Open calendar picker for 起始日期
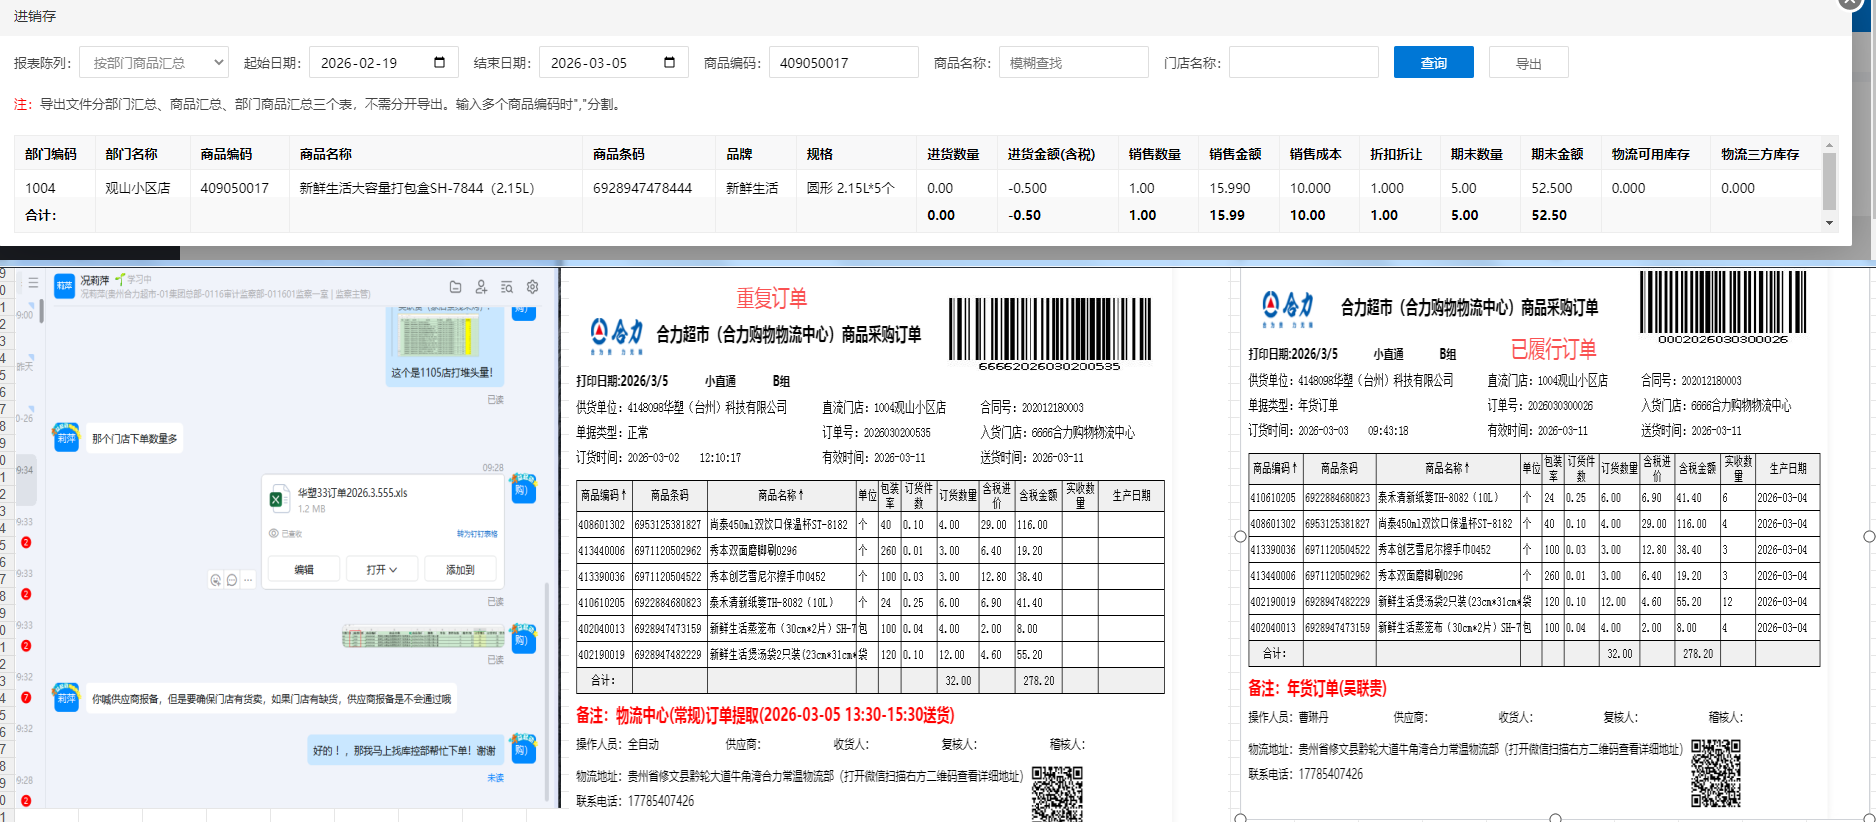 pyautogui.click(x=439, y=62)
